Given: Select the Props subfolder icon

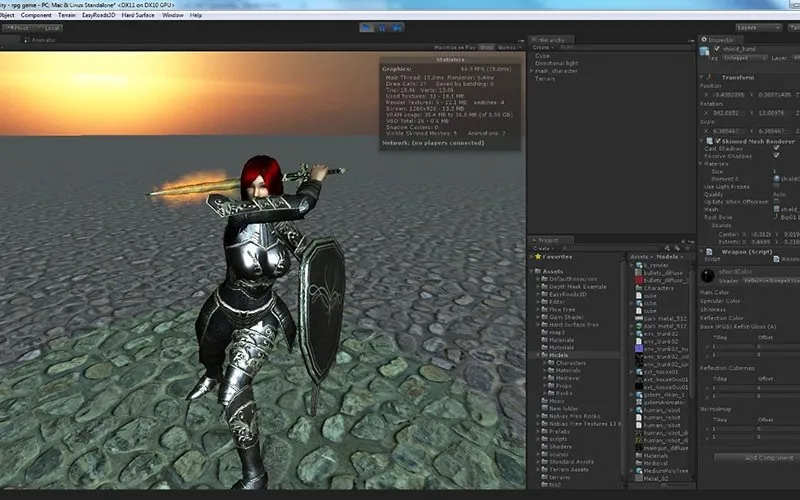Looking at the screenshot, I should coord(552,386).
